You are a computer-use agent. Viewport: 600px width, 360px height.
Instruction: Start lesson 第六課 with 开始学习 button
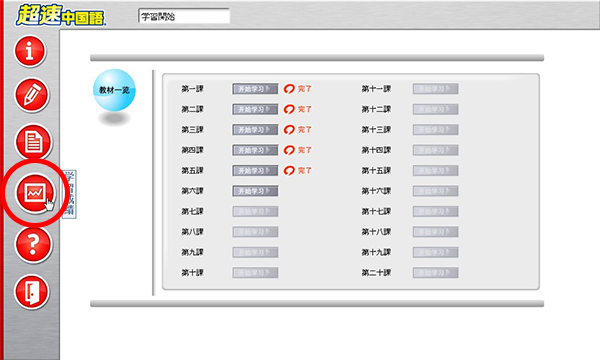coord(255,191)
